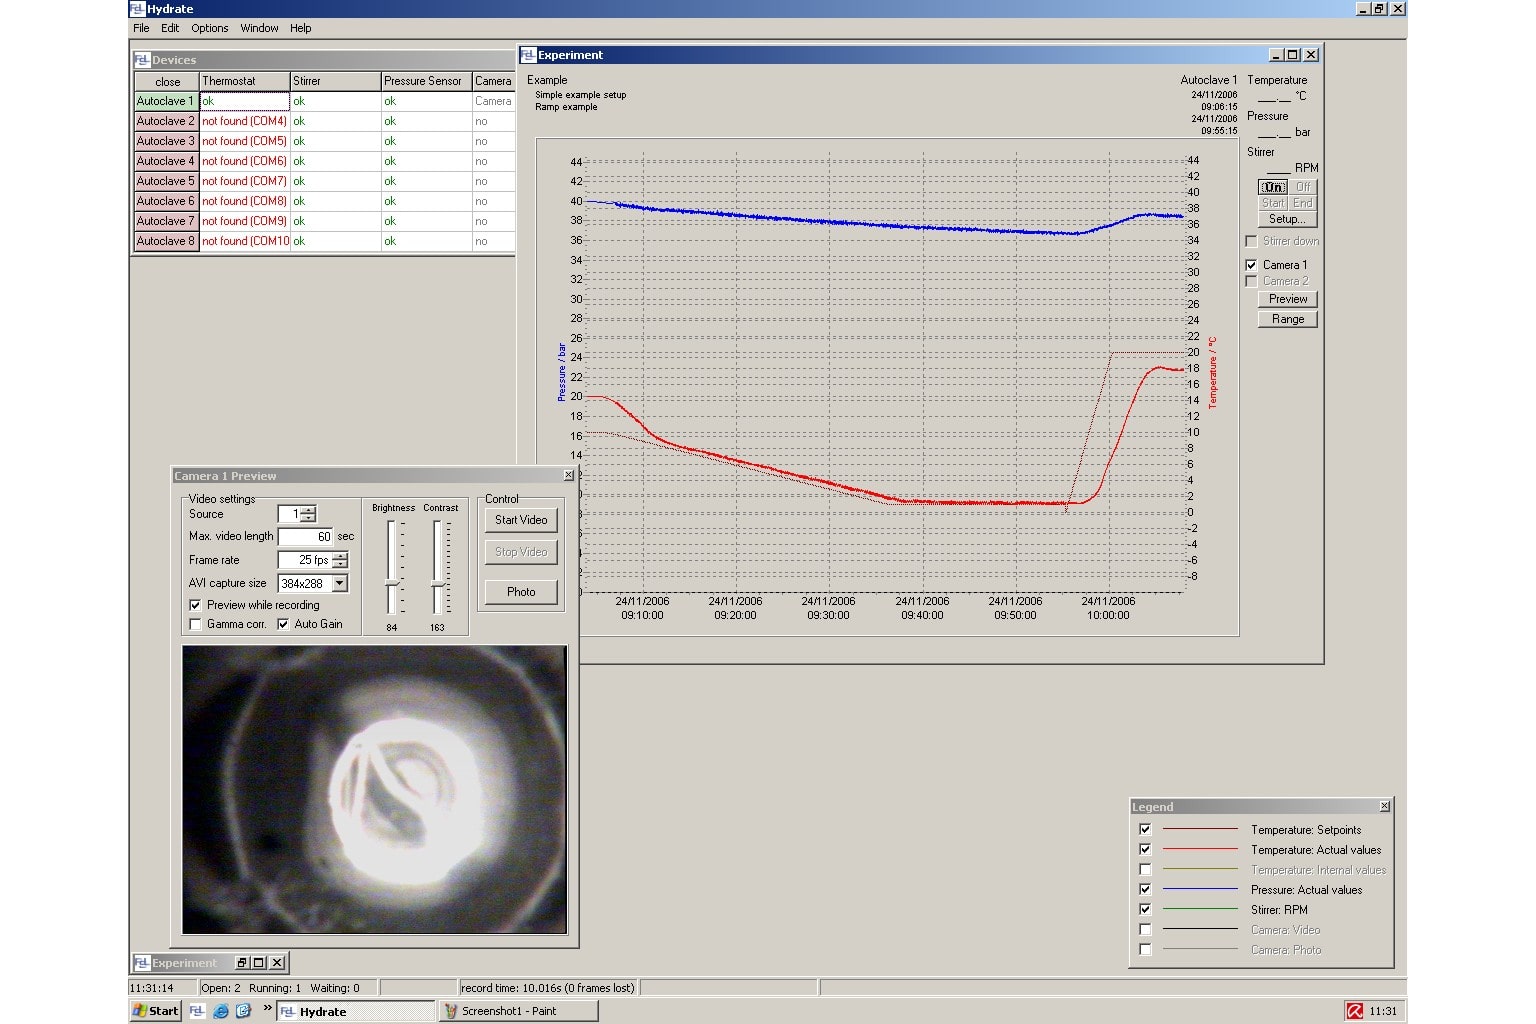Click the Setup... button
This screenshot has height=1024, width=1536.
[x=1287, y=219]
